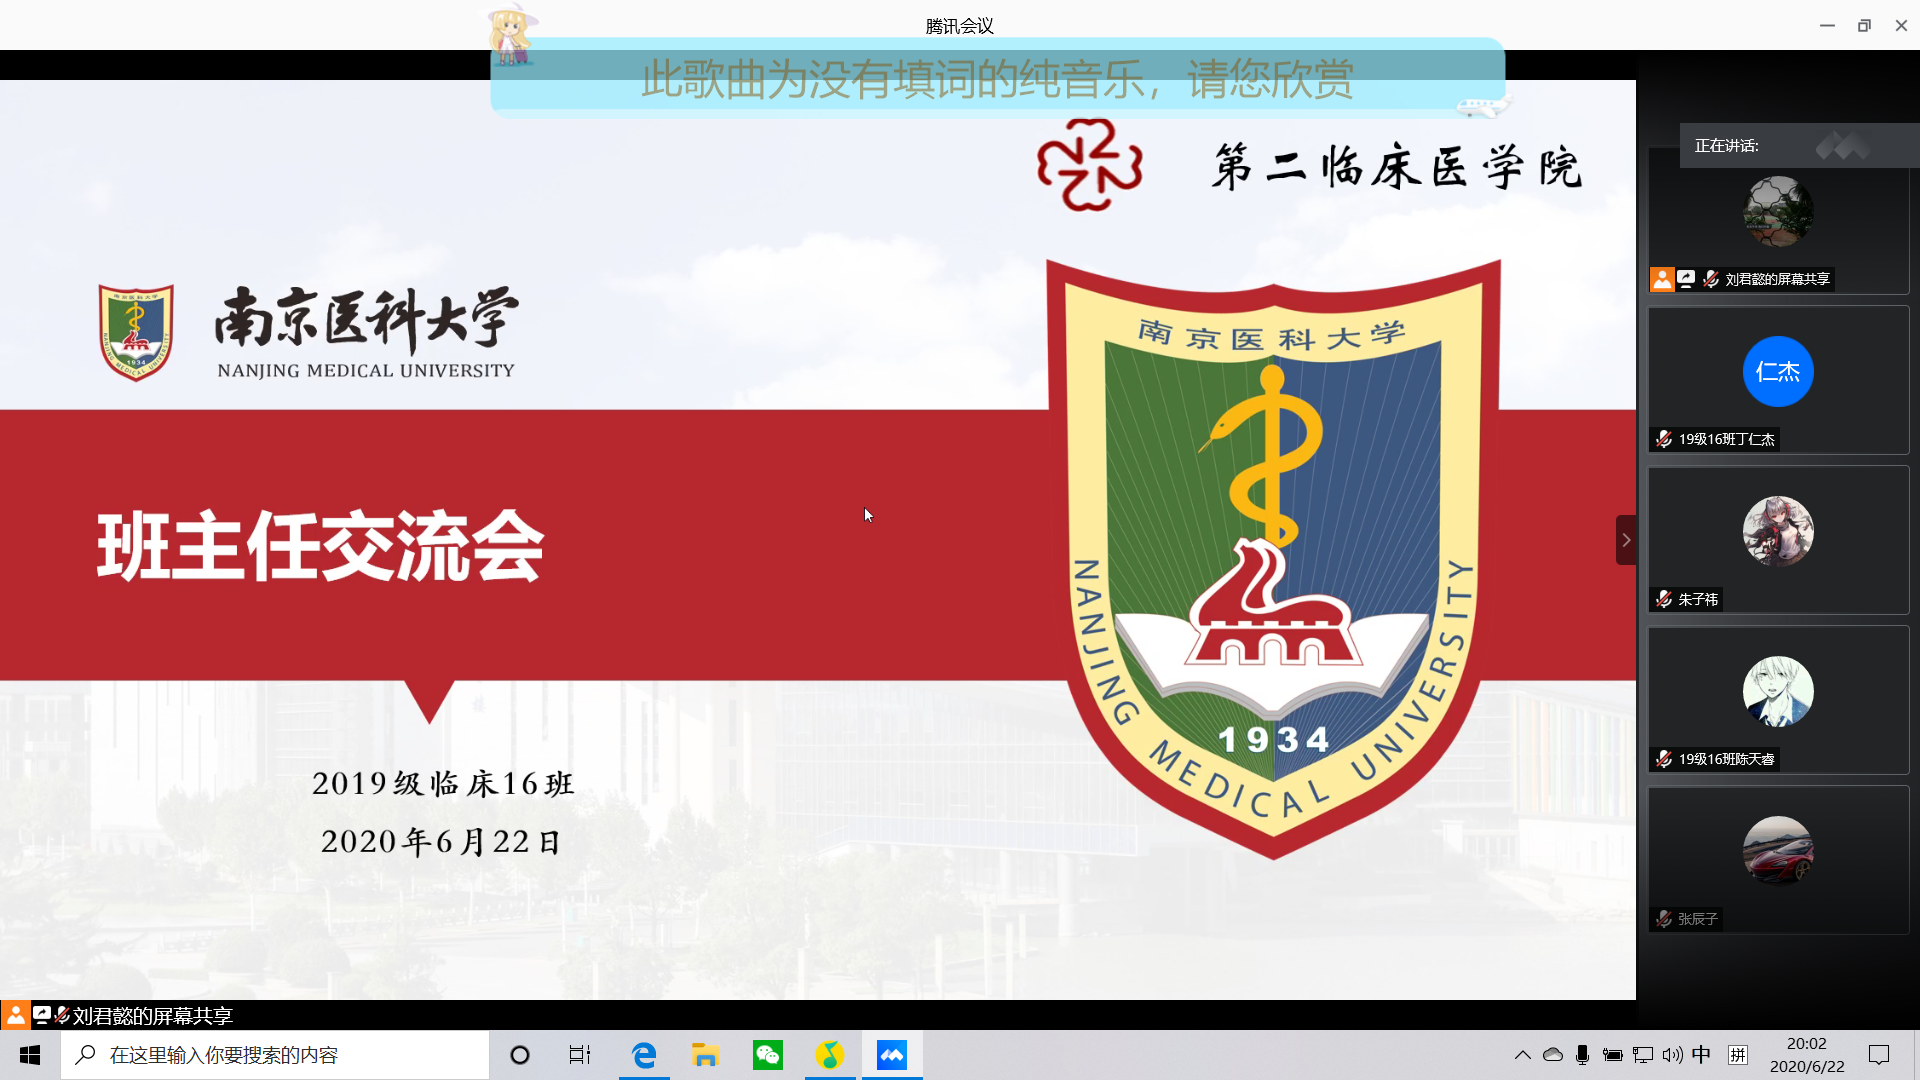Click the taskbar search input box
The width and height of the screenshot is (1920, 1080).
[x=275, y=1055]
